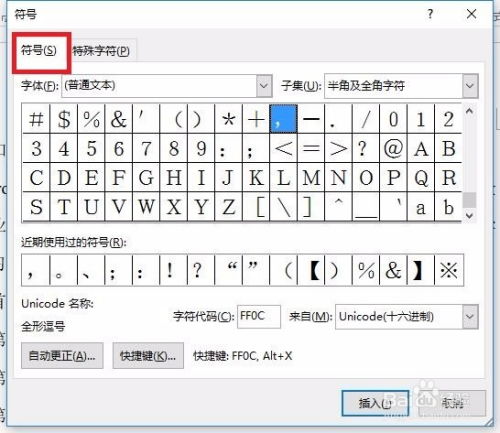Open the 来自 Unicode encoding dropdown
Viewport: 500px width, 433px height.
pos(470,317)
